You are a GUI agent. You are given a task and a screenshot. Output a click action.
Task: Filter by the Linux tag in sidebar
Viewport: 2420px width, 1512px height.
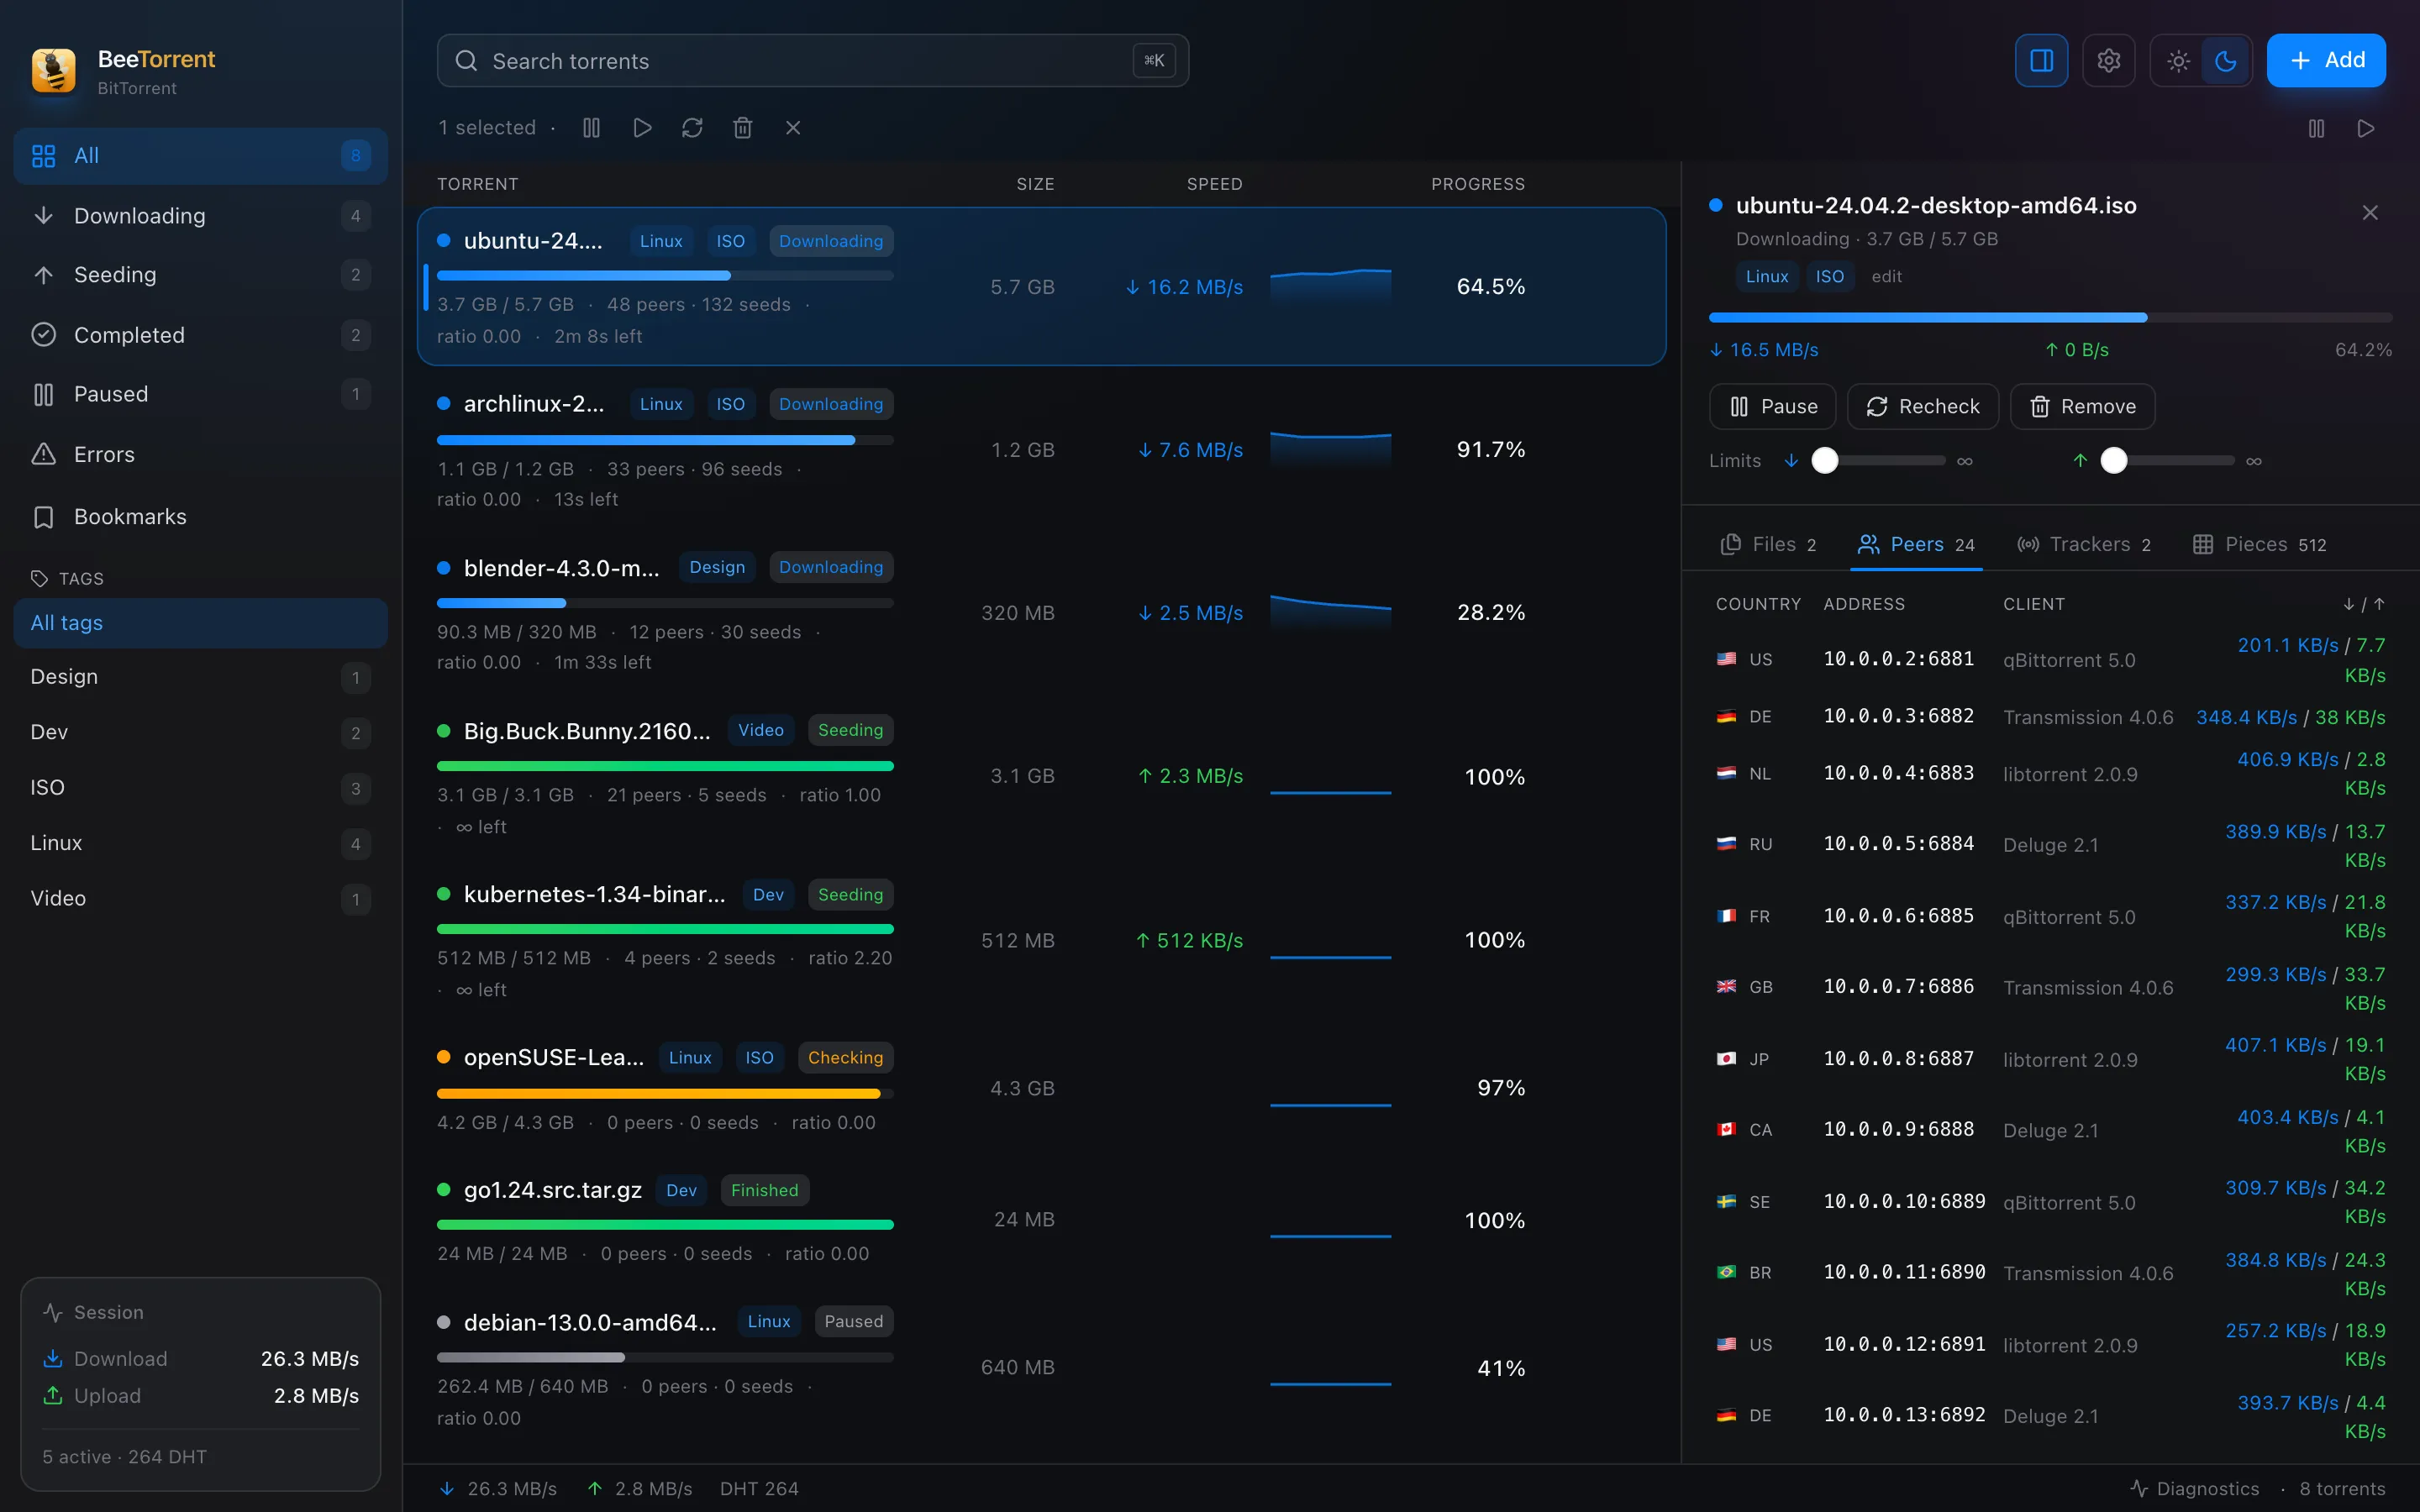click(200, 843)
